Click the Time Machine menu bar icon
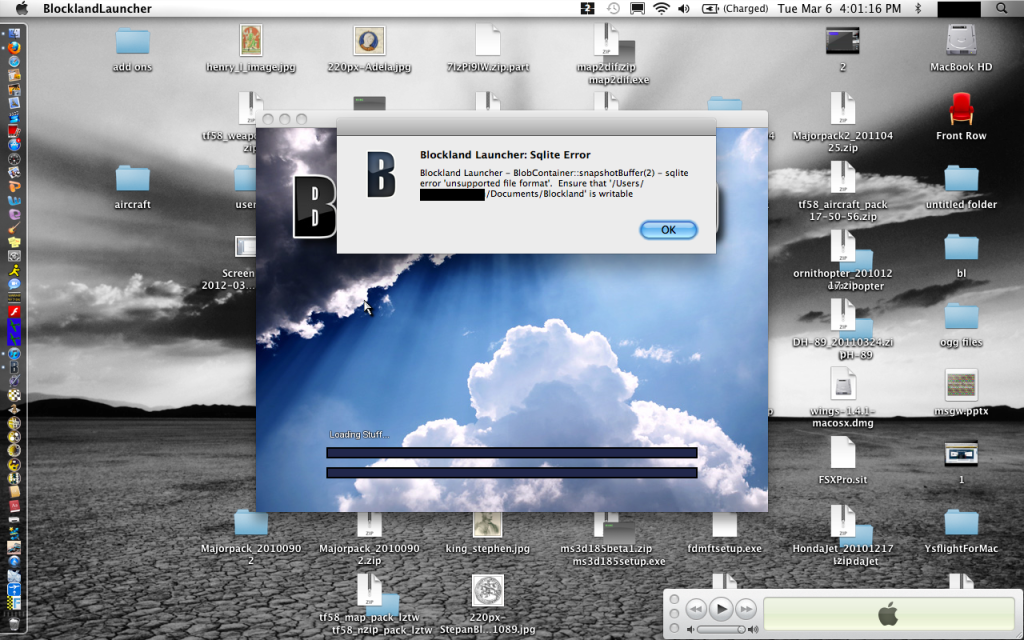This screenshot has width=1024, height=640. tap(613, 9)
